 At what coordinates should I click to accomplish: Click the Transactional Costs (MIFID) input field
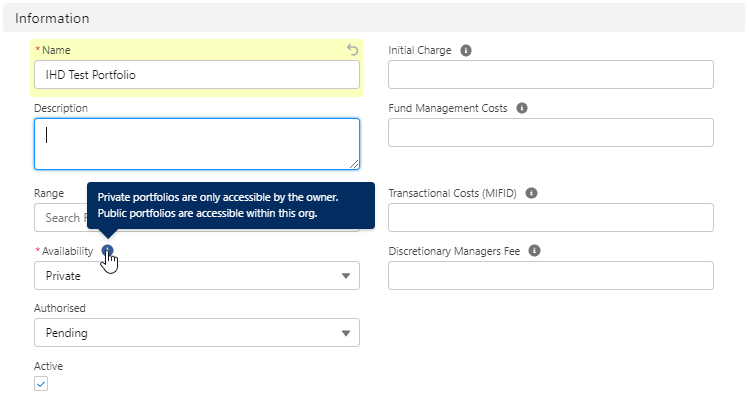550,218
